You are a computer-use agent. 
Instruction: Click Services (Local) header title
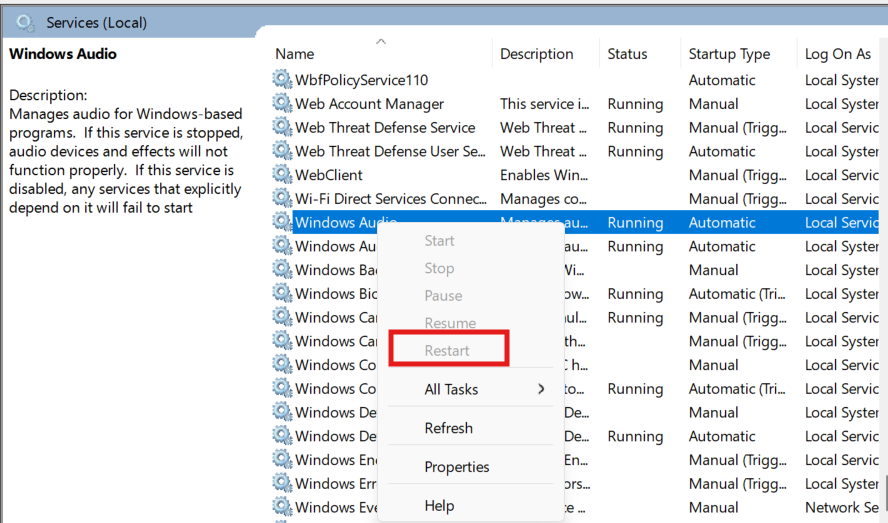point(96,23)
